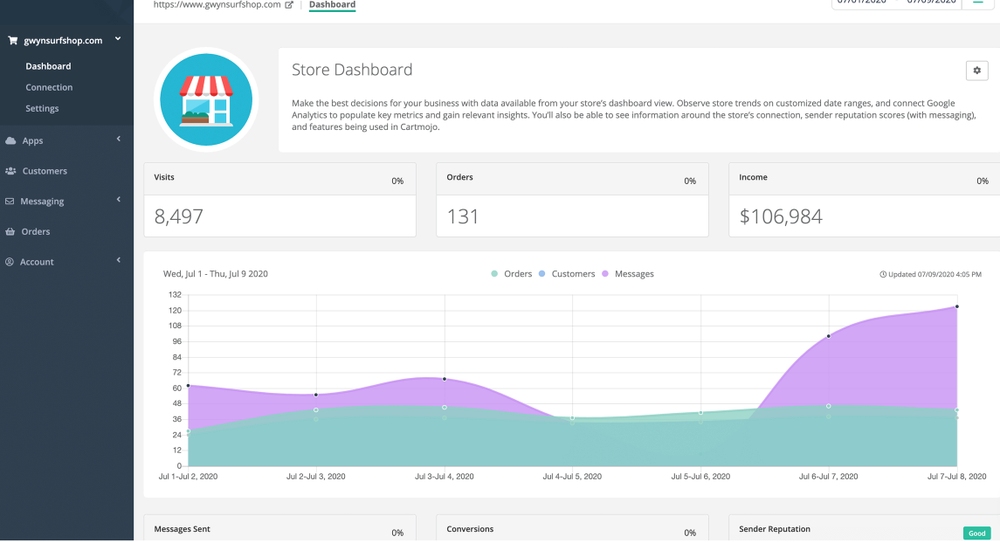Expand the Apps submenu chevron
Image resolution: width=1000 pixels, height=542 pixels.
tap(118, 140)
